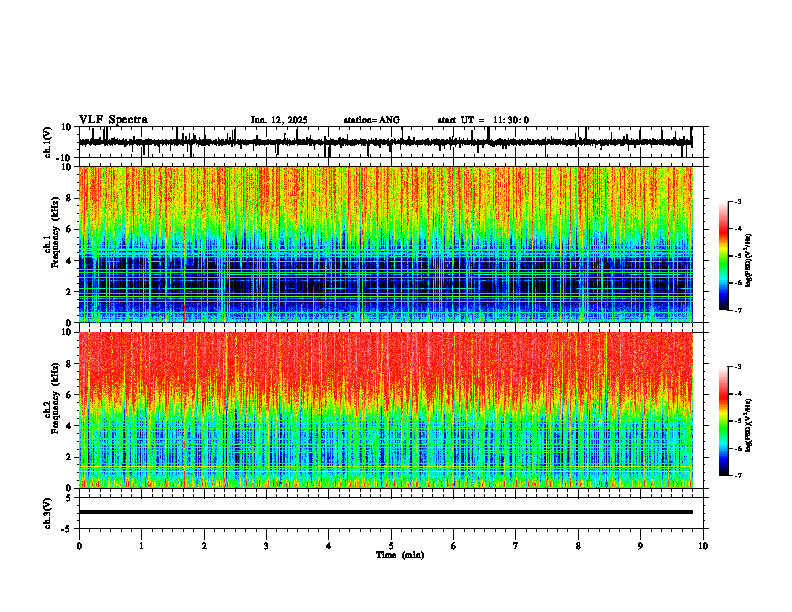
Task: Click inside the ch.2 spectrogram panel
Action: tap(393, 410)
